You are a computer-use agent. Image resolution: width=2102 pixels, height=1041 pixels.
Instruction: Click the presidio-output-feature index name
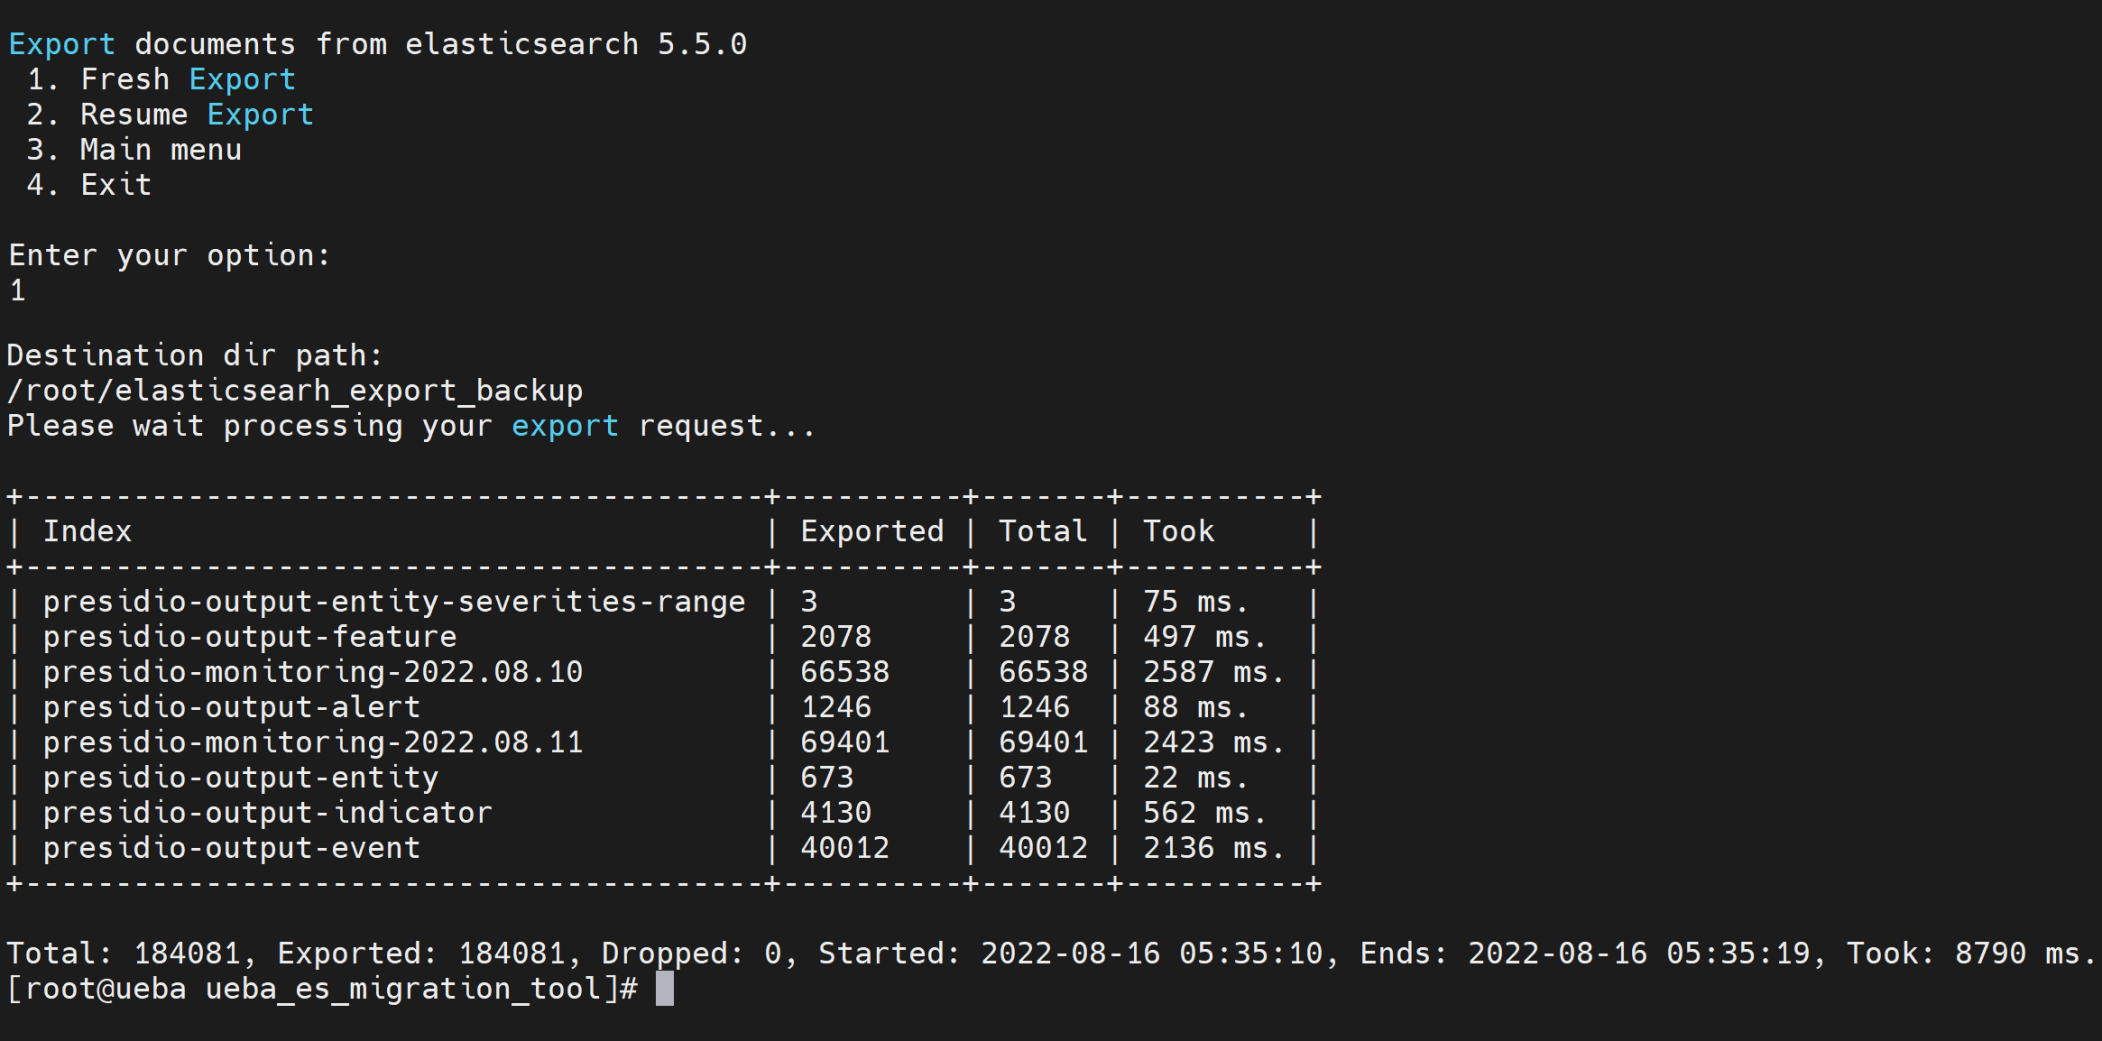click(249, 636)
